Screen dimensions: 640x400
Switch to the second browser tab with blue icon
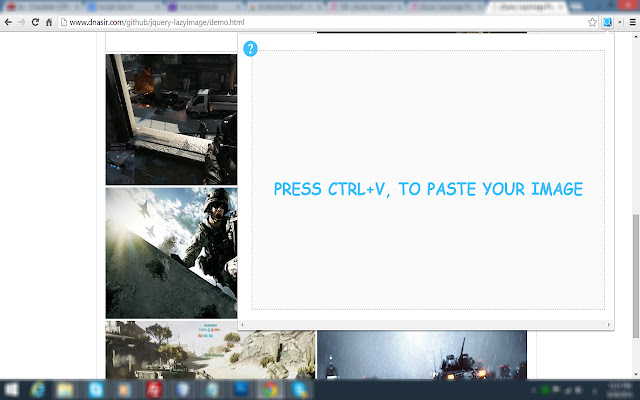pyautogui.click(x=124, y=7)
